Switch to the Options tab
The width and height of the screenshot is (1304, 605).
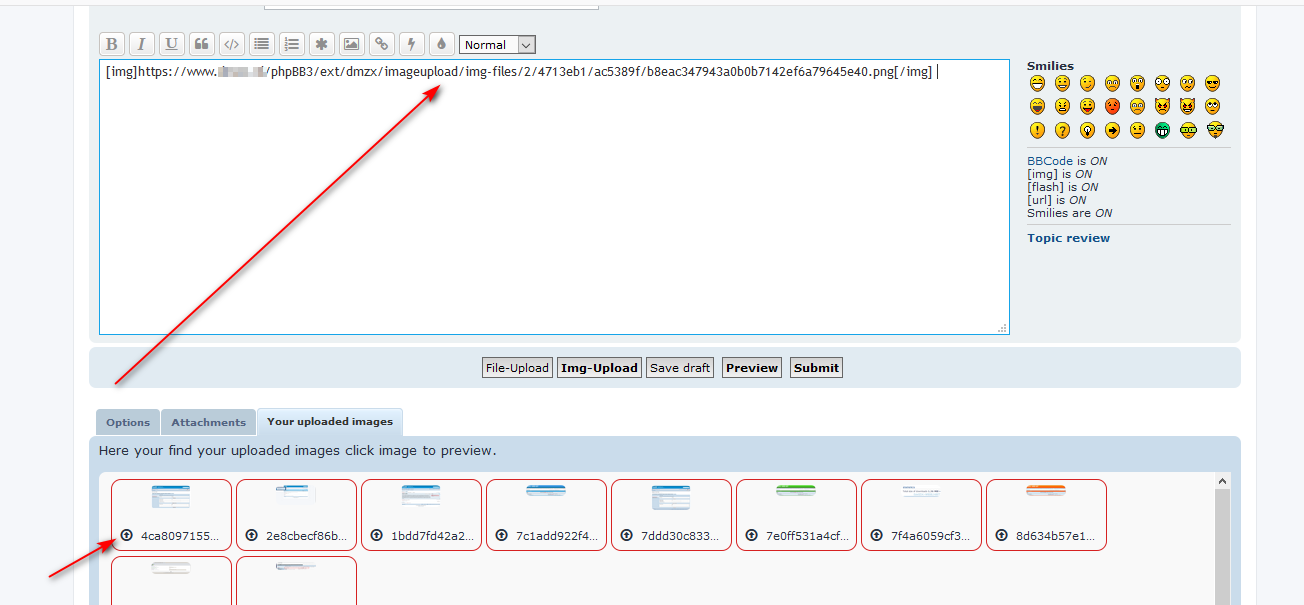(128, 422)
